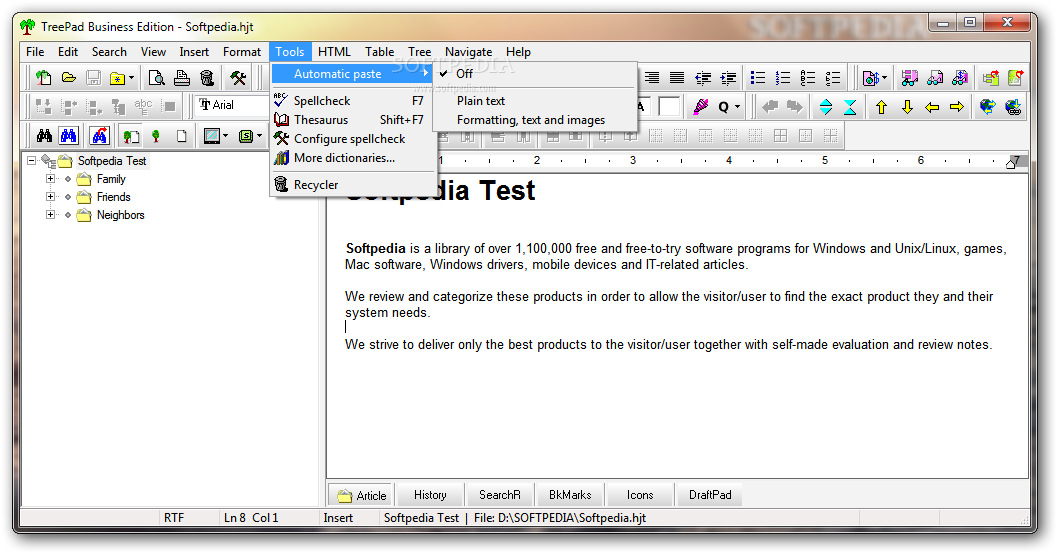Screen dimensions: 1058x554
Task: Choose Plain text automatic paste mode
Action: 534,101
